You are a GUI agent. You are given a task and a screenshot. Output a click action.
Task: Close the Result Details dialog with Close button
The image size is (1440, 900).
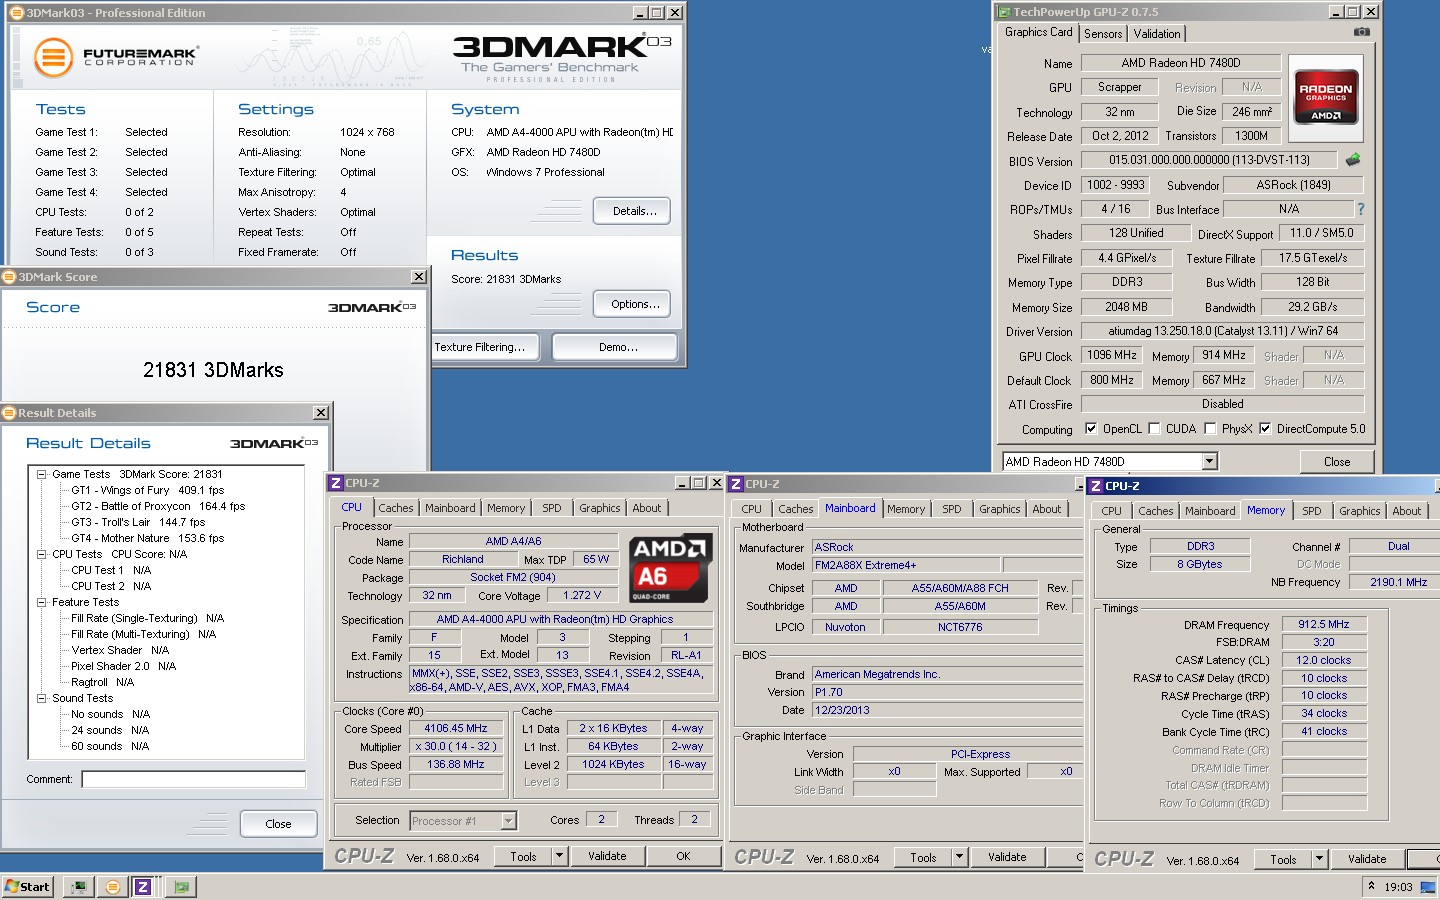pos(278,824)
